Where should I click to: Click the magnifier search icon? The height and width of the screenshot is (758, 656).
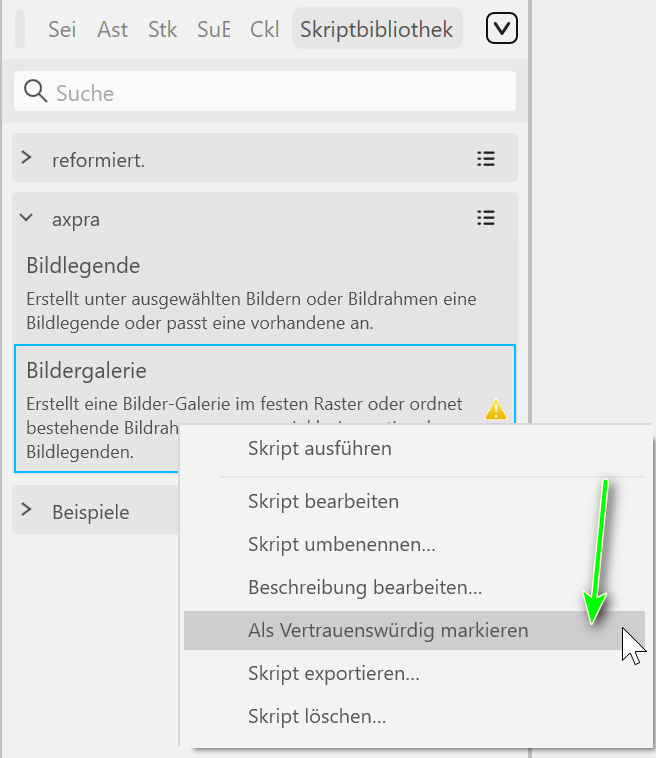click(x=35, y=91)
